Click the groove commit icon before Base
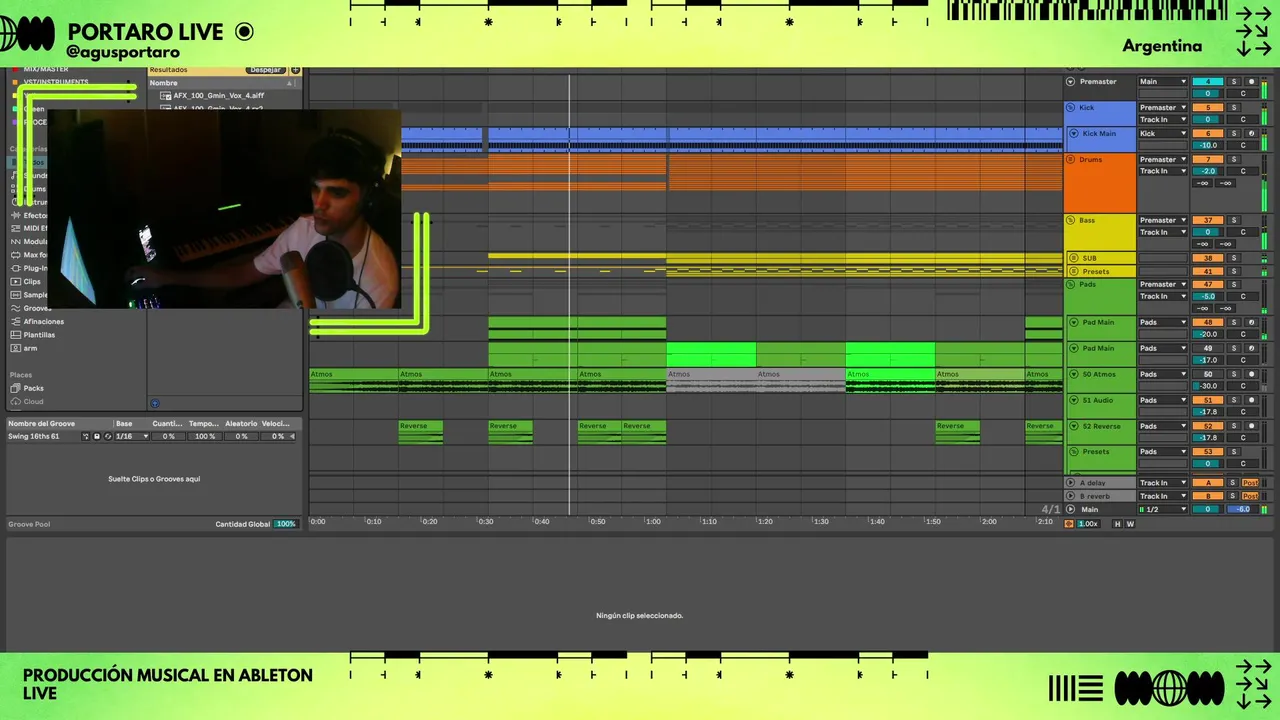Screen dimensions: 1280x720 (108, 436)
